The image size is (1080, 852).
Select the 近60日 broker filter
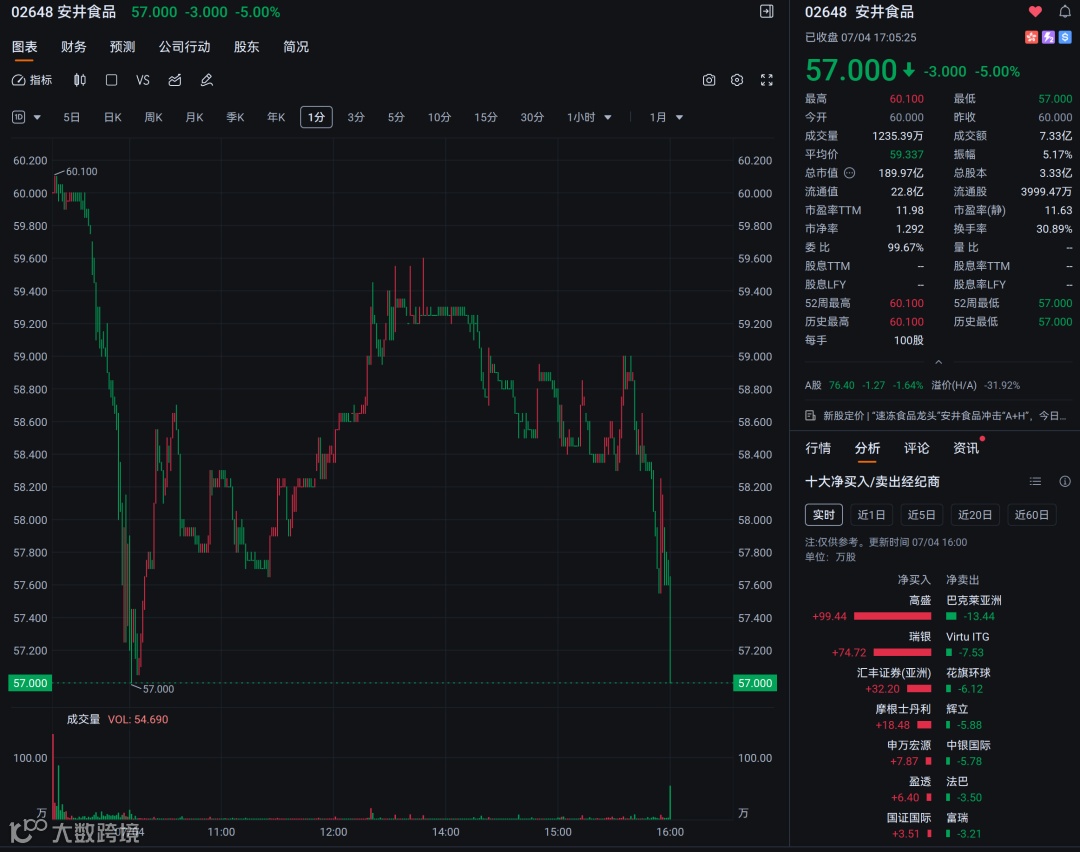click(x=1032, y=515)
